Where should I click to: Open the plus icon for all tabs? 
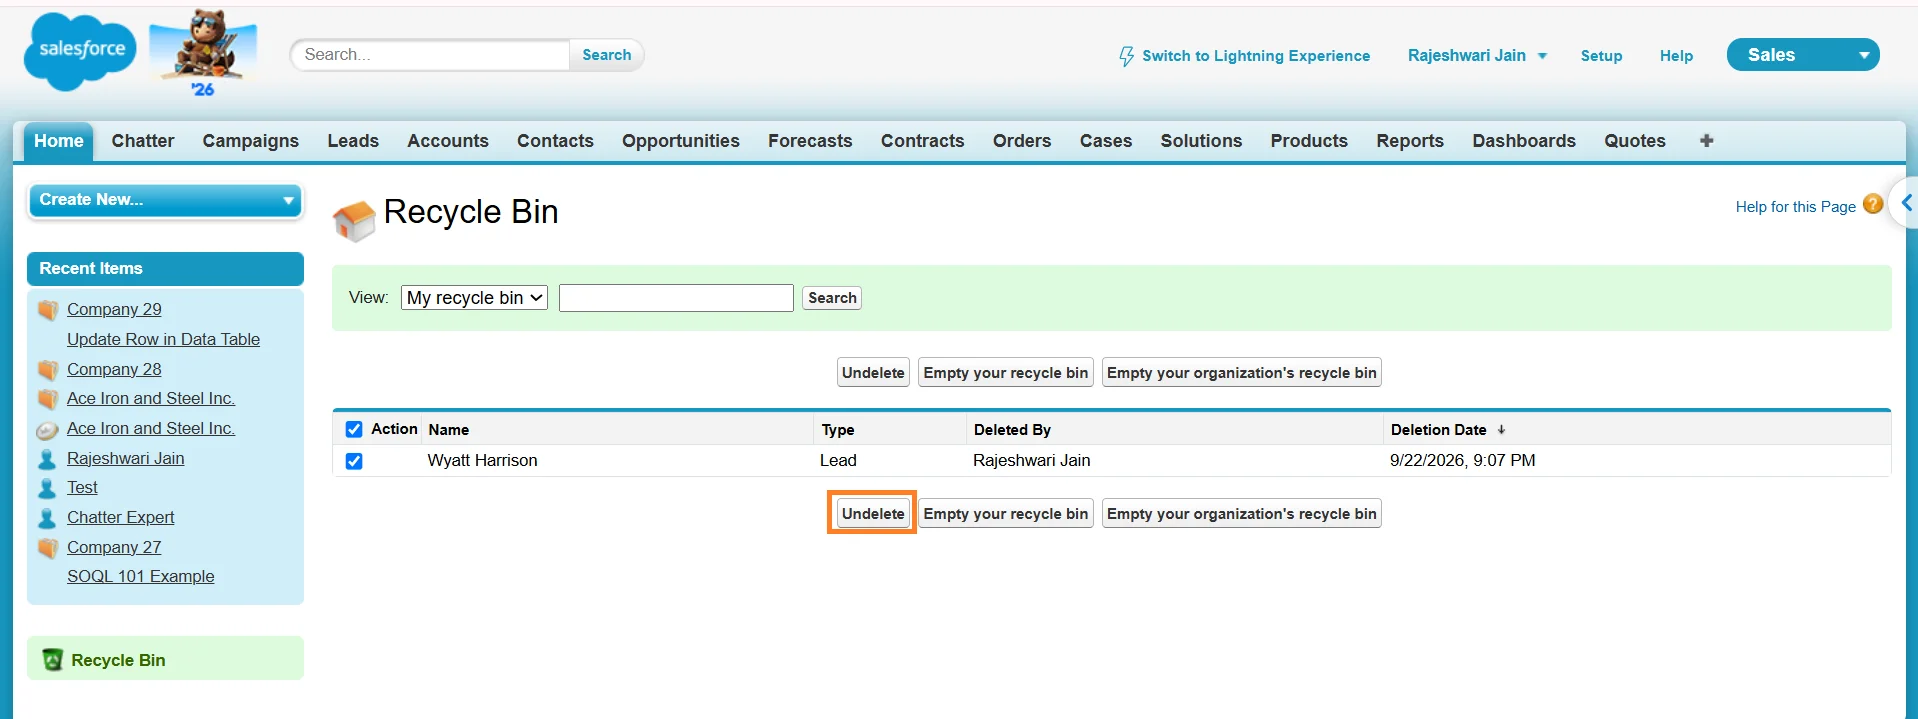[x=1706, y=141]
